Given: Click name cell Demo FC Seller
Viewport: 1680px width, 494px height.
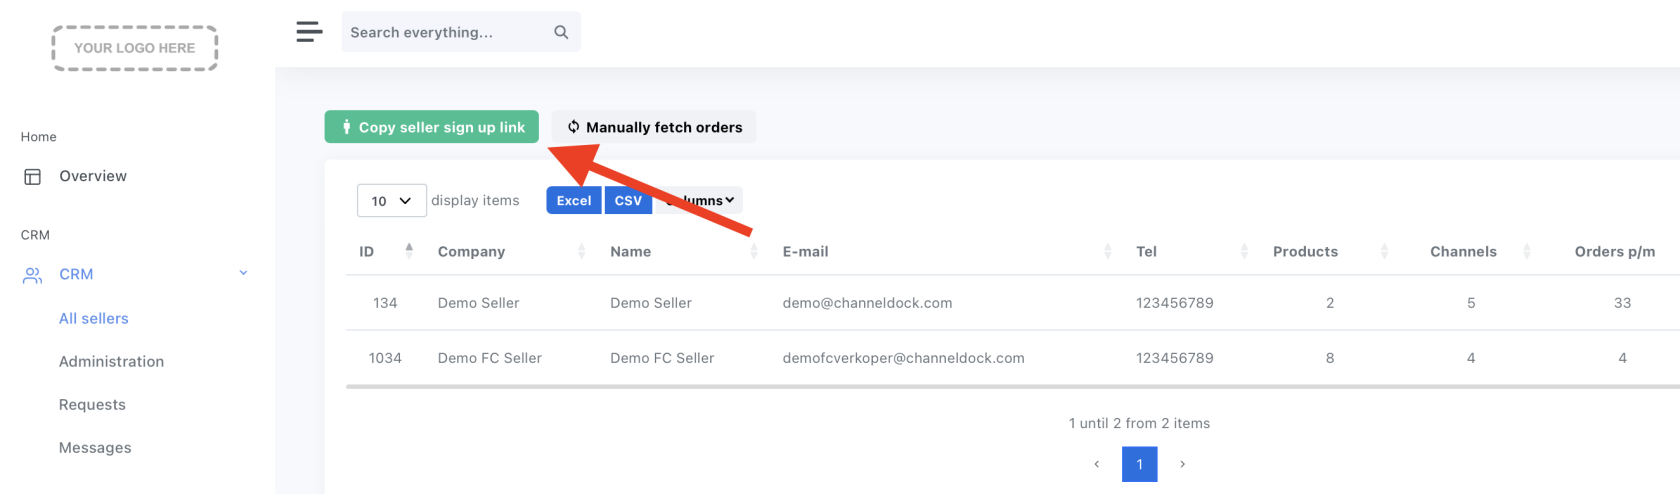Looking at the screenshot, I should (662, 358).
